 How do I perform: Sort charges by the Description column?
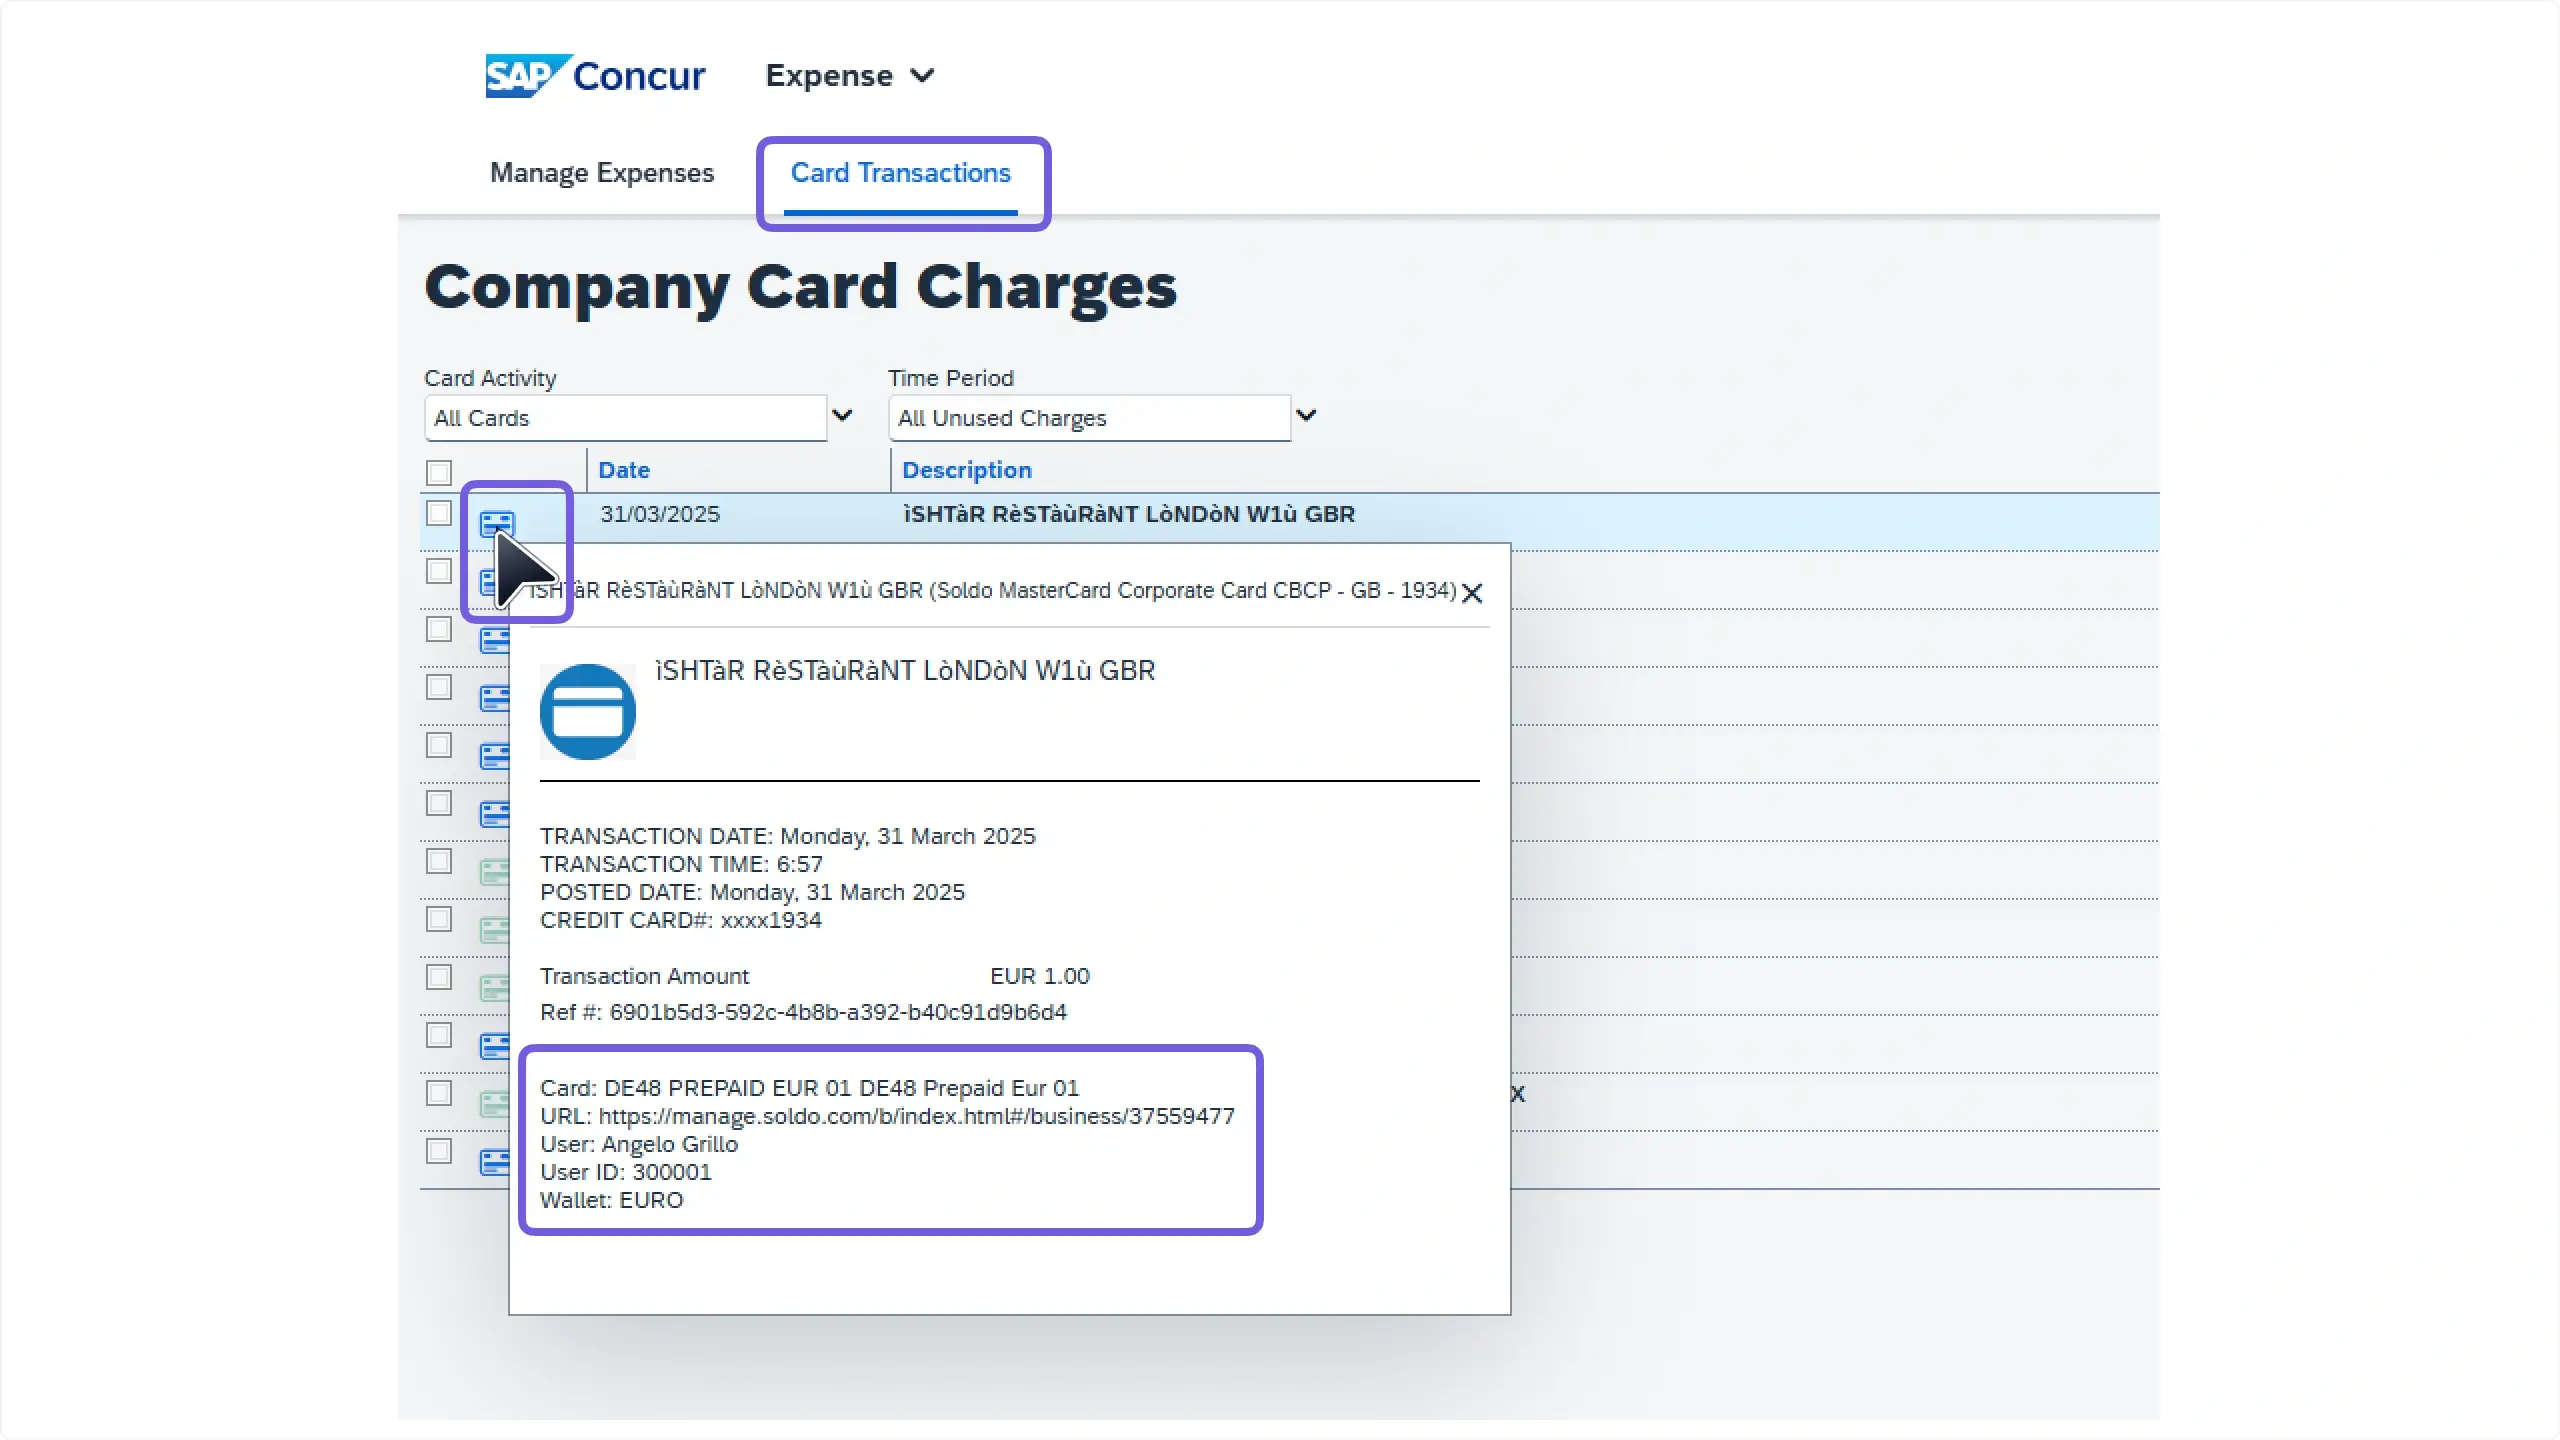pos(967,470)
